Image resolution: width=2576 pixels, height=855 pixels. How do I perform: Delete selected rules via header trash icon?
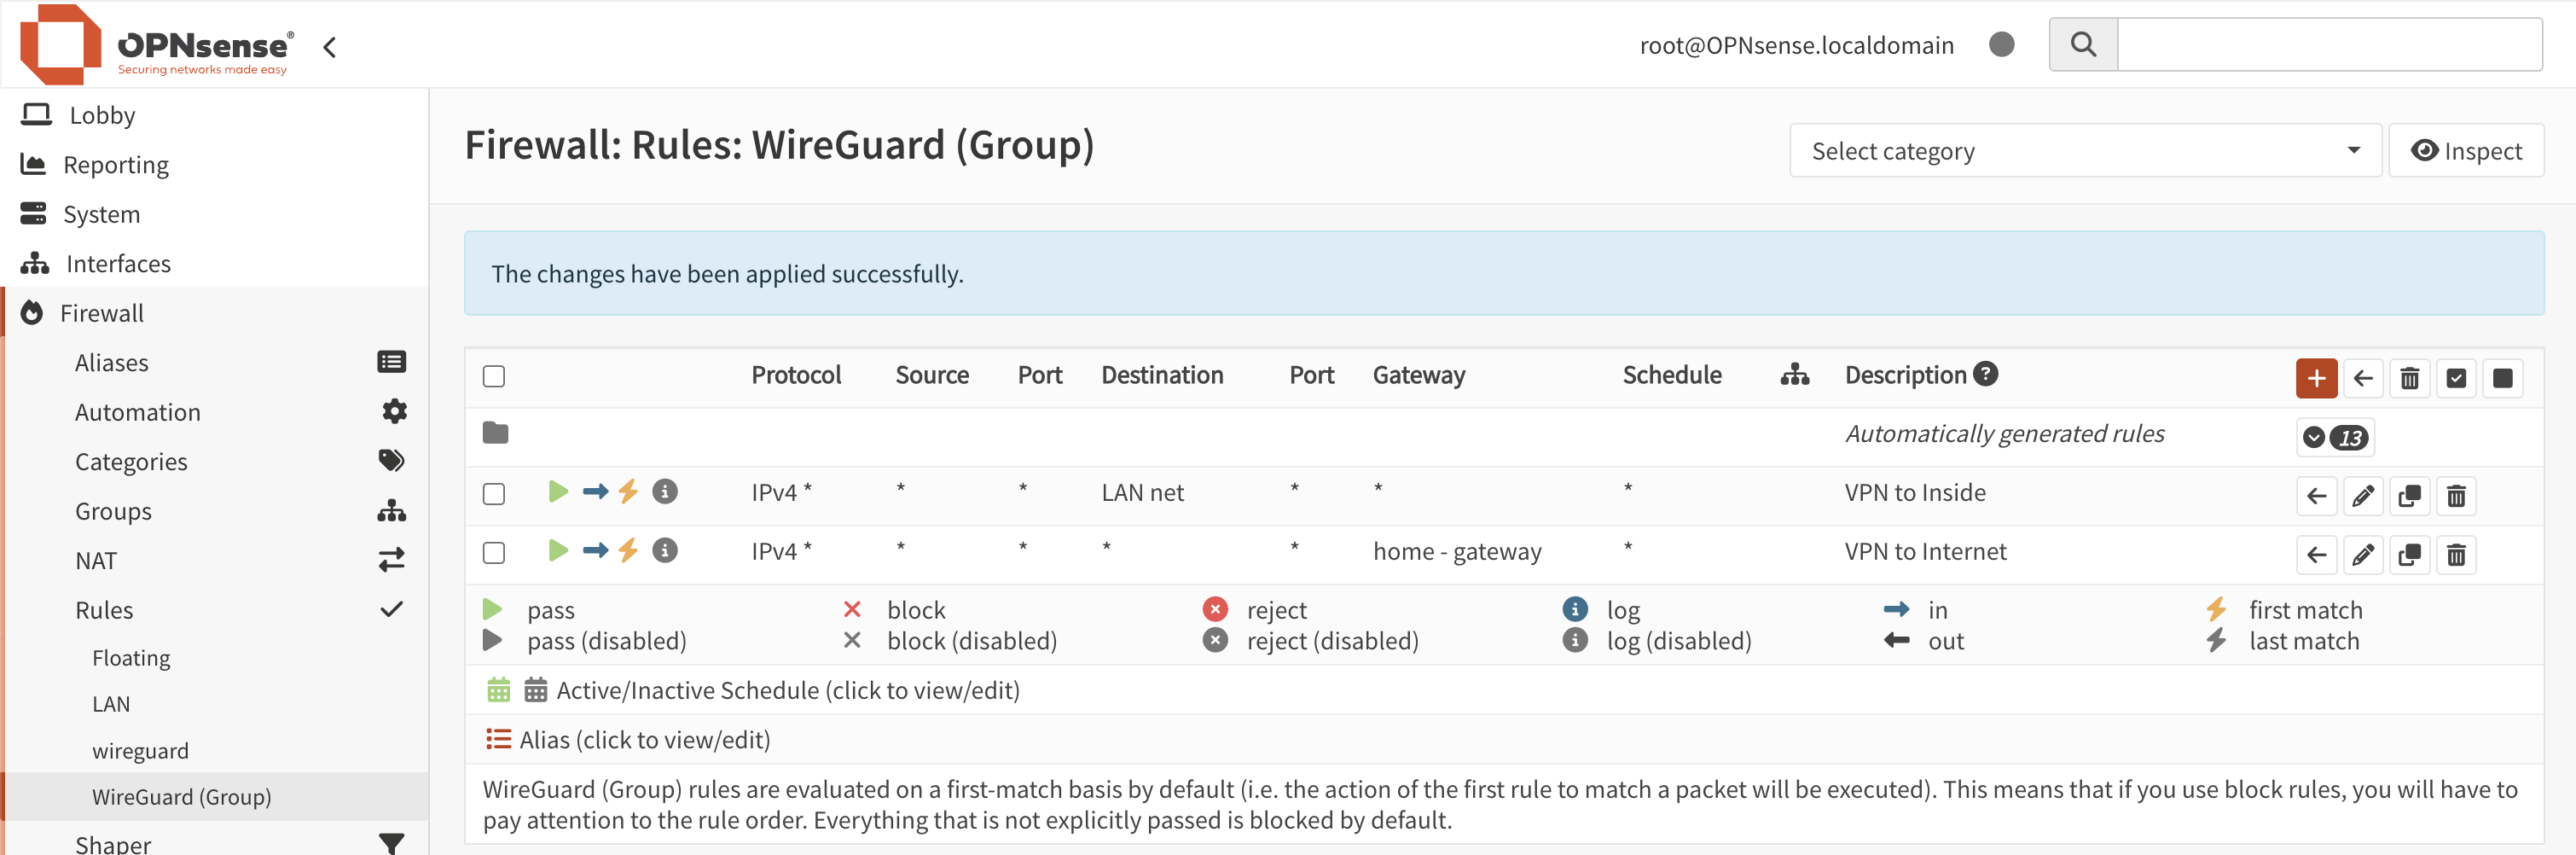[2409, 378]
